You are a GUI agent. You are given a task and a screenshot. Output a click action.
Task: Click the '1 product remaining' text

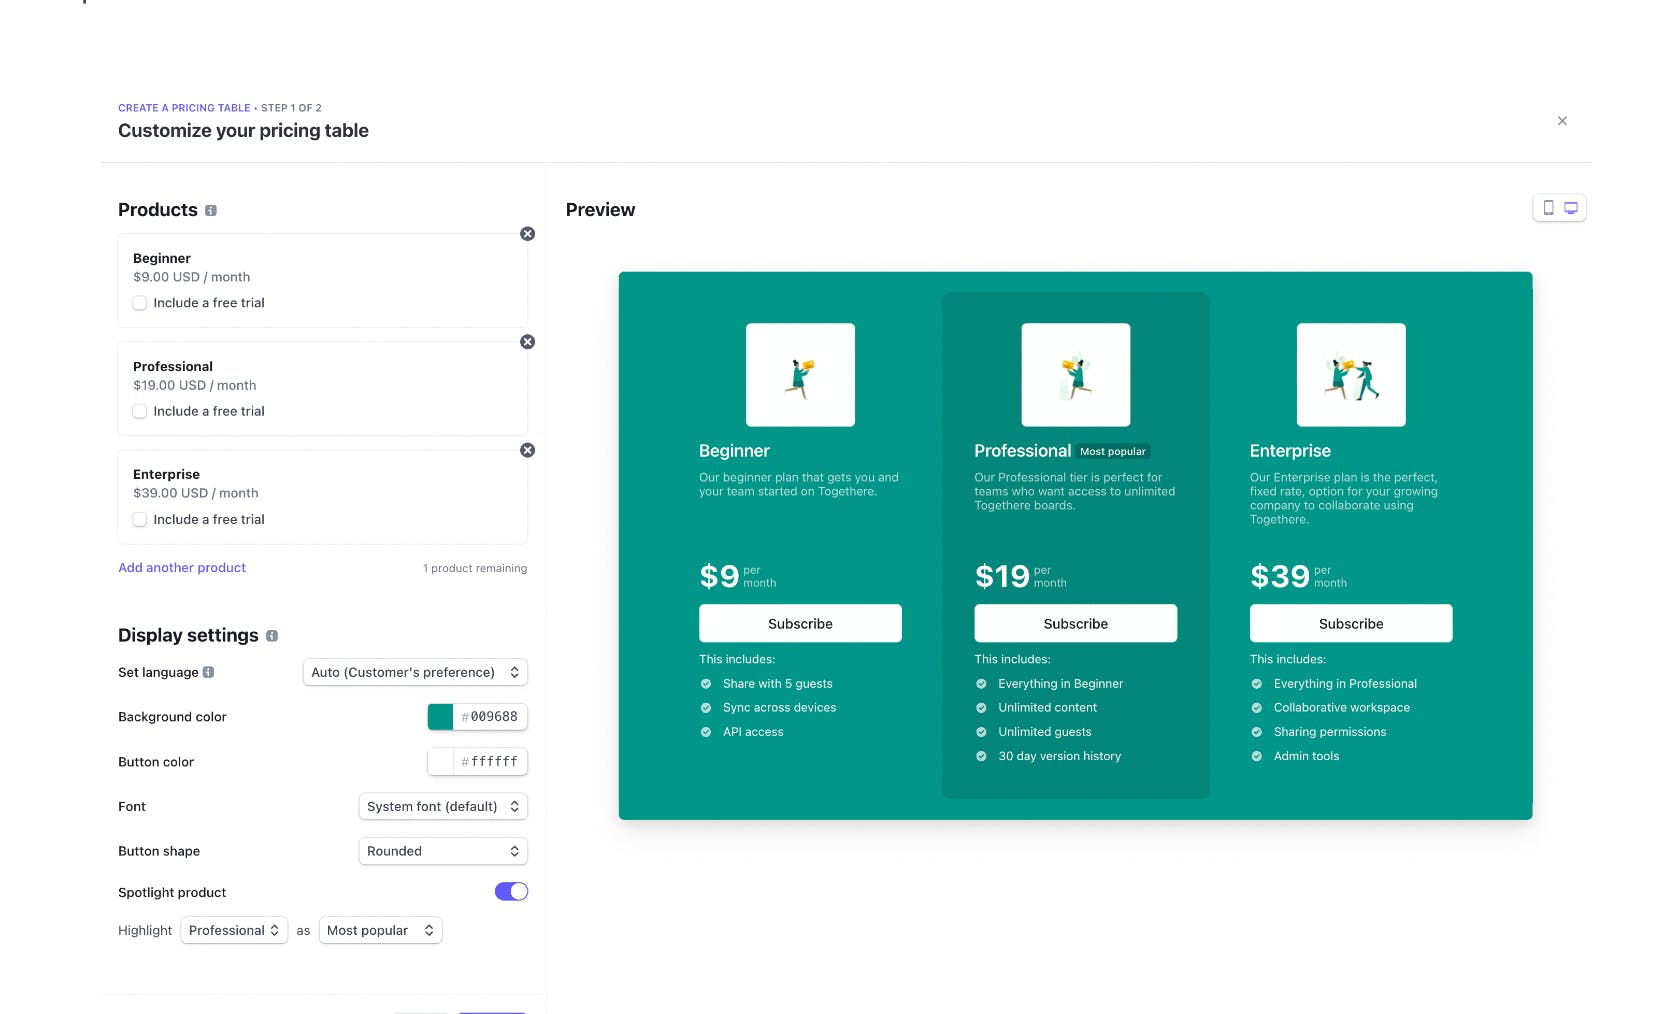click(475, 568)
